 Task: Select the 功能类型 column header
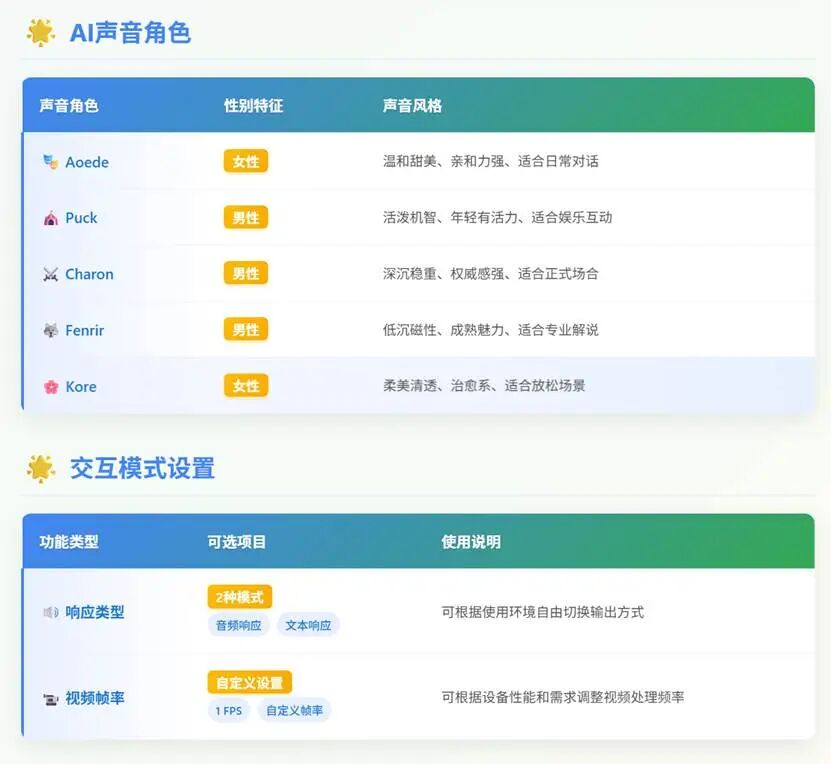pyautogui.click(x=67, y=540)
